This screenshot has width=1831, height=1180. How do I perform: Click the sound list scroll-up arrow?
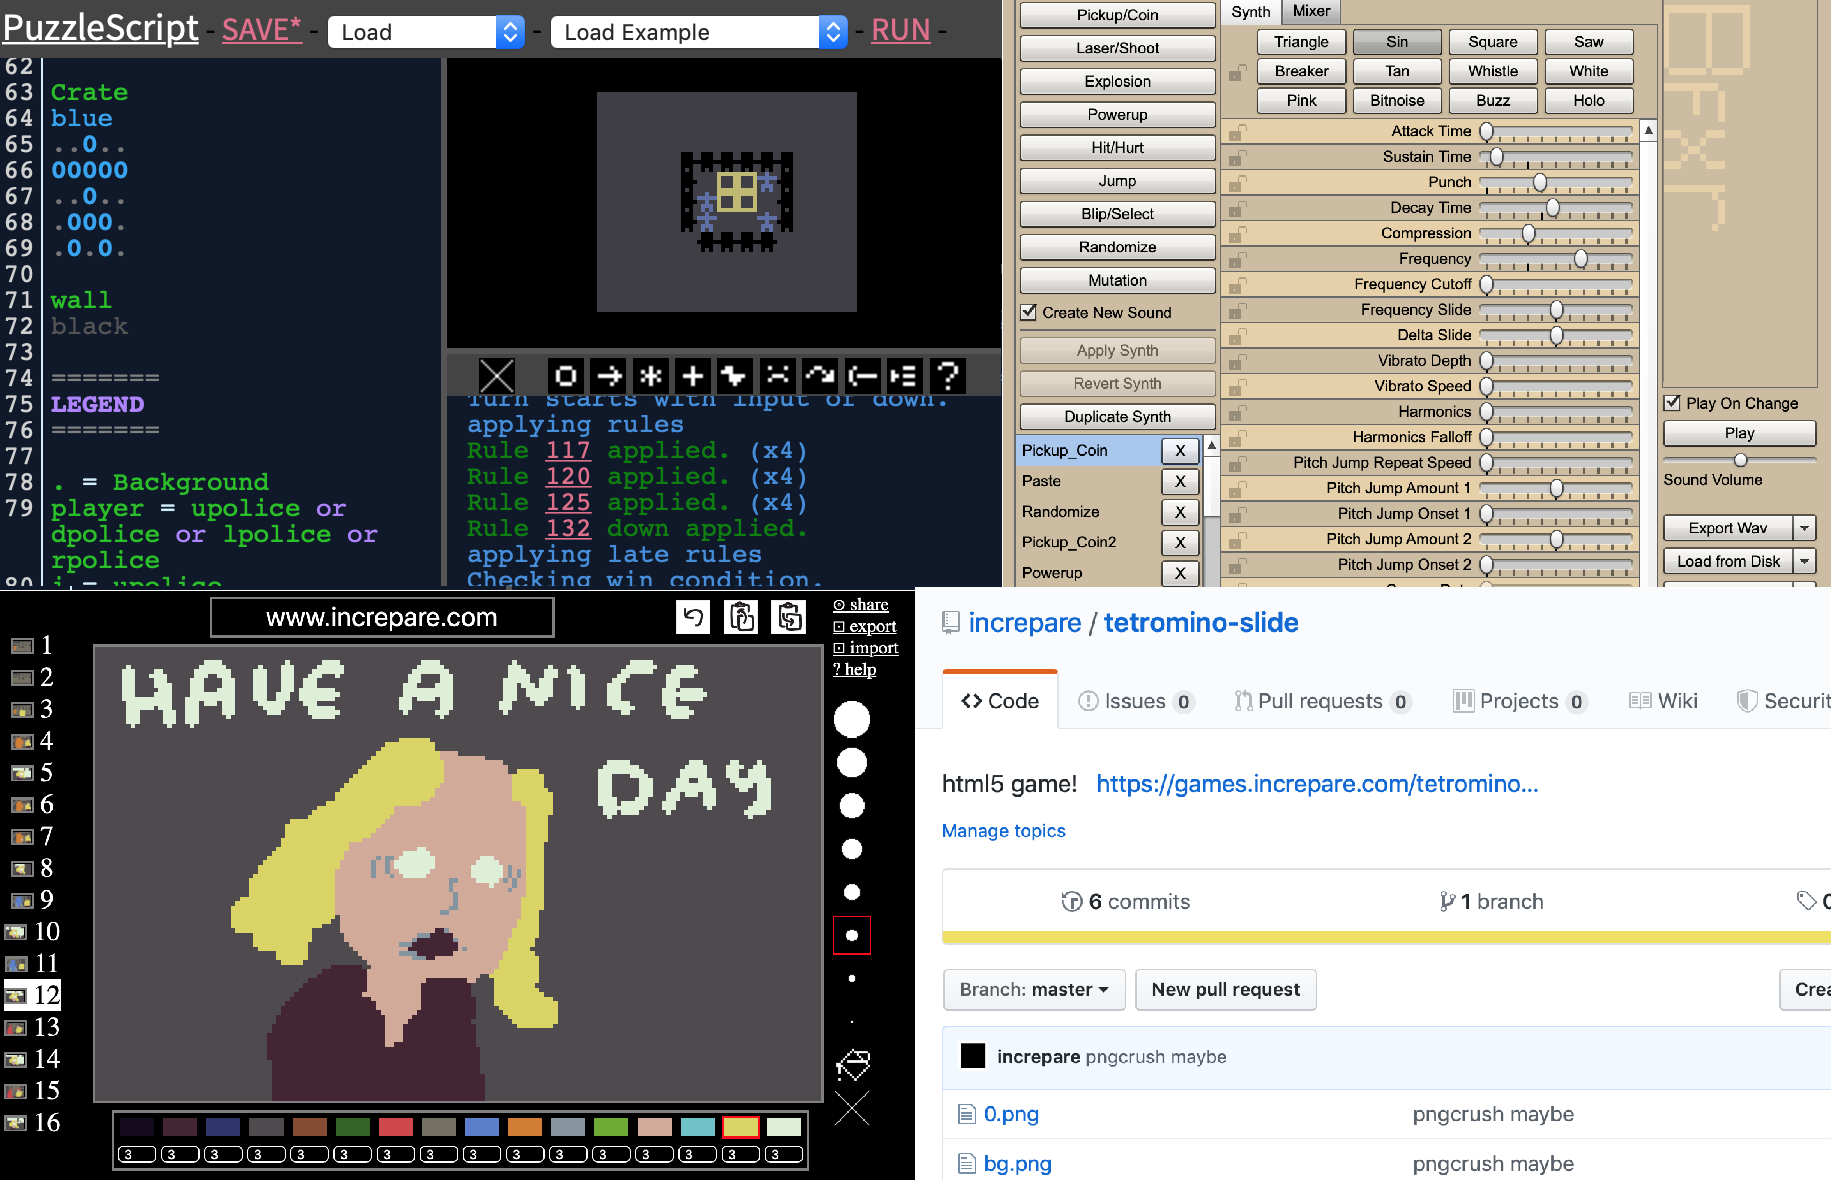tap(1212, 445)
